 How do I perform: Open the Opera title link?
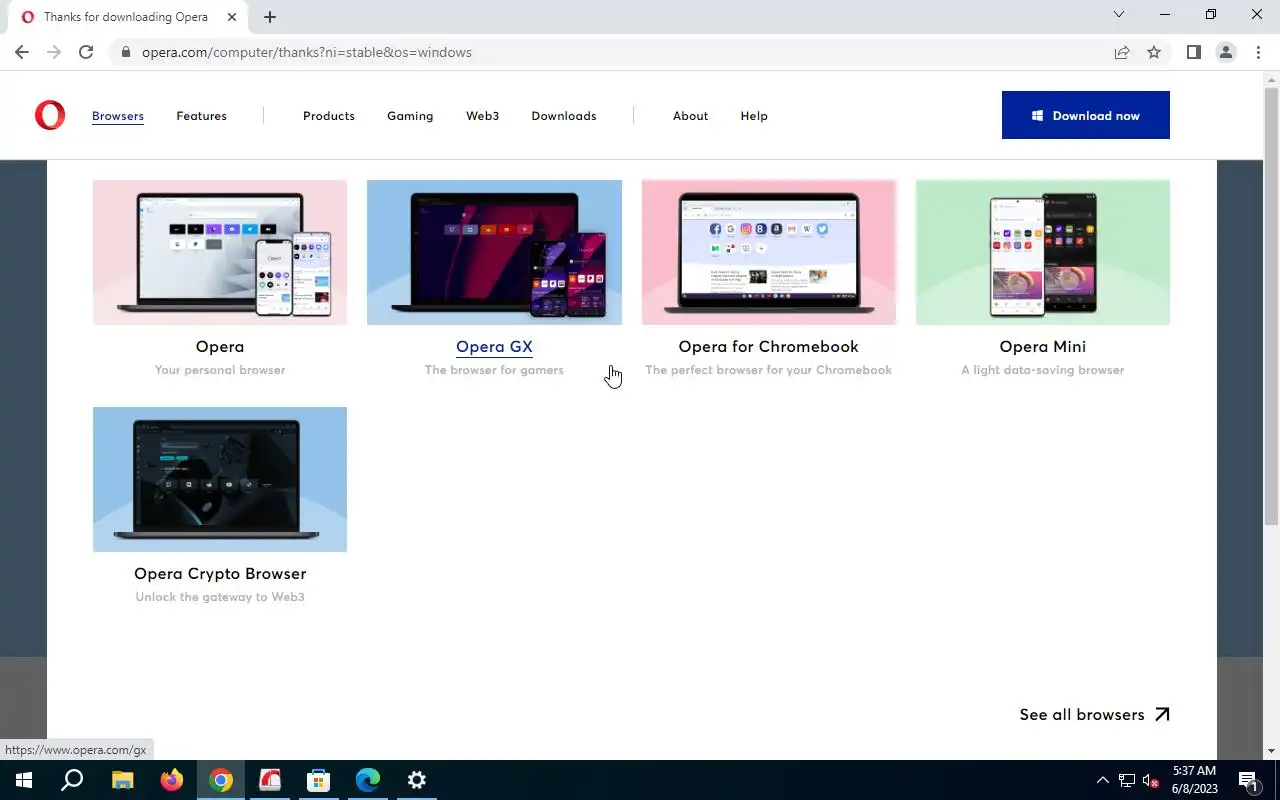(x=220, y=347)
